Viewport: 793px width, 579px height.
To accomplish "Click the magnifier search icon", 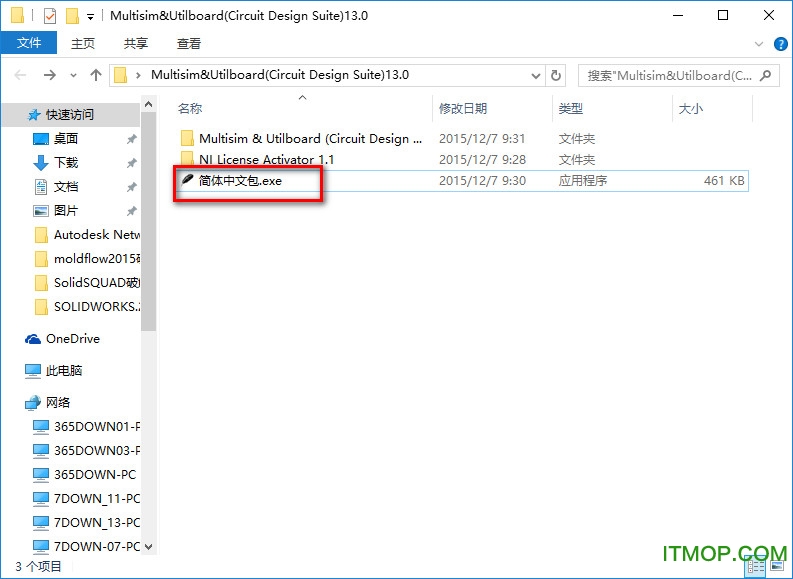I will pyautogui.click(x=766, y=76).
